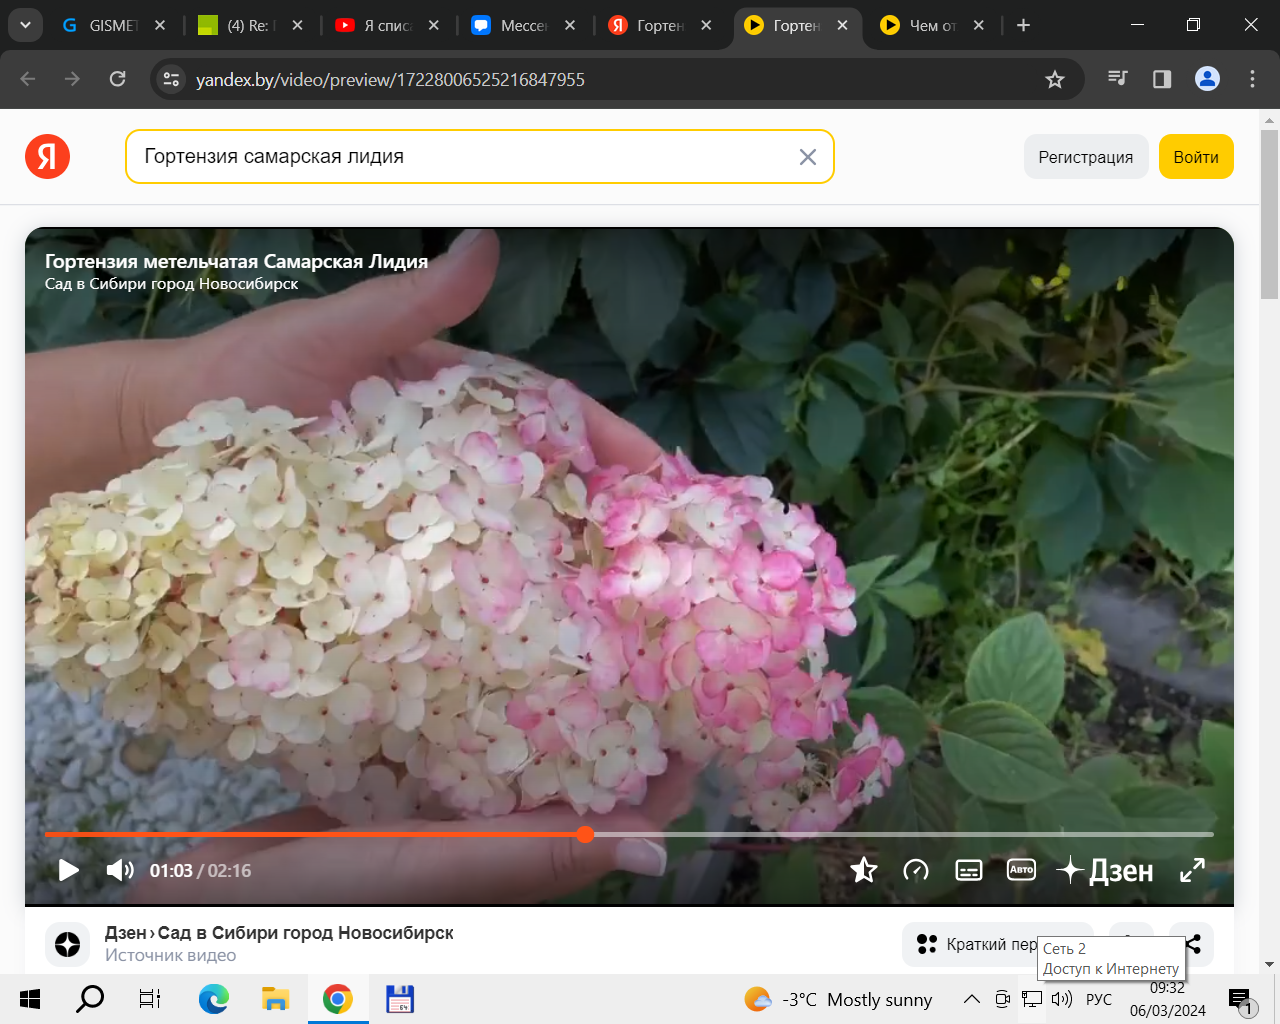Share the video using share icon
Image resolution: width=1280 pixels, height=1024 pixels.
[1192, 943]
